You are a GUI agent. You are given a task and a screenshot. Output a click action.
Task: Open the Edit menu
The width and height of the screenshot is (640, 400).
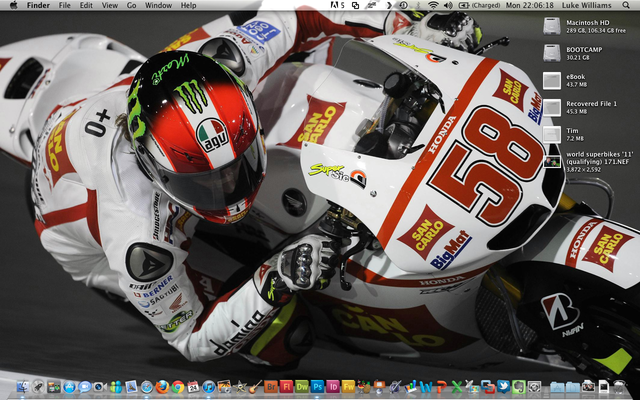86,5
